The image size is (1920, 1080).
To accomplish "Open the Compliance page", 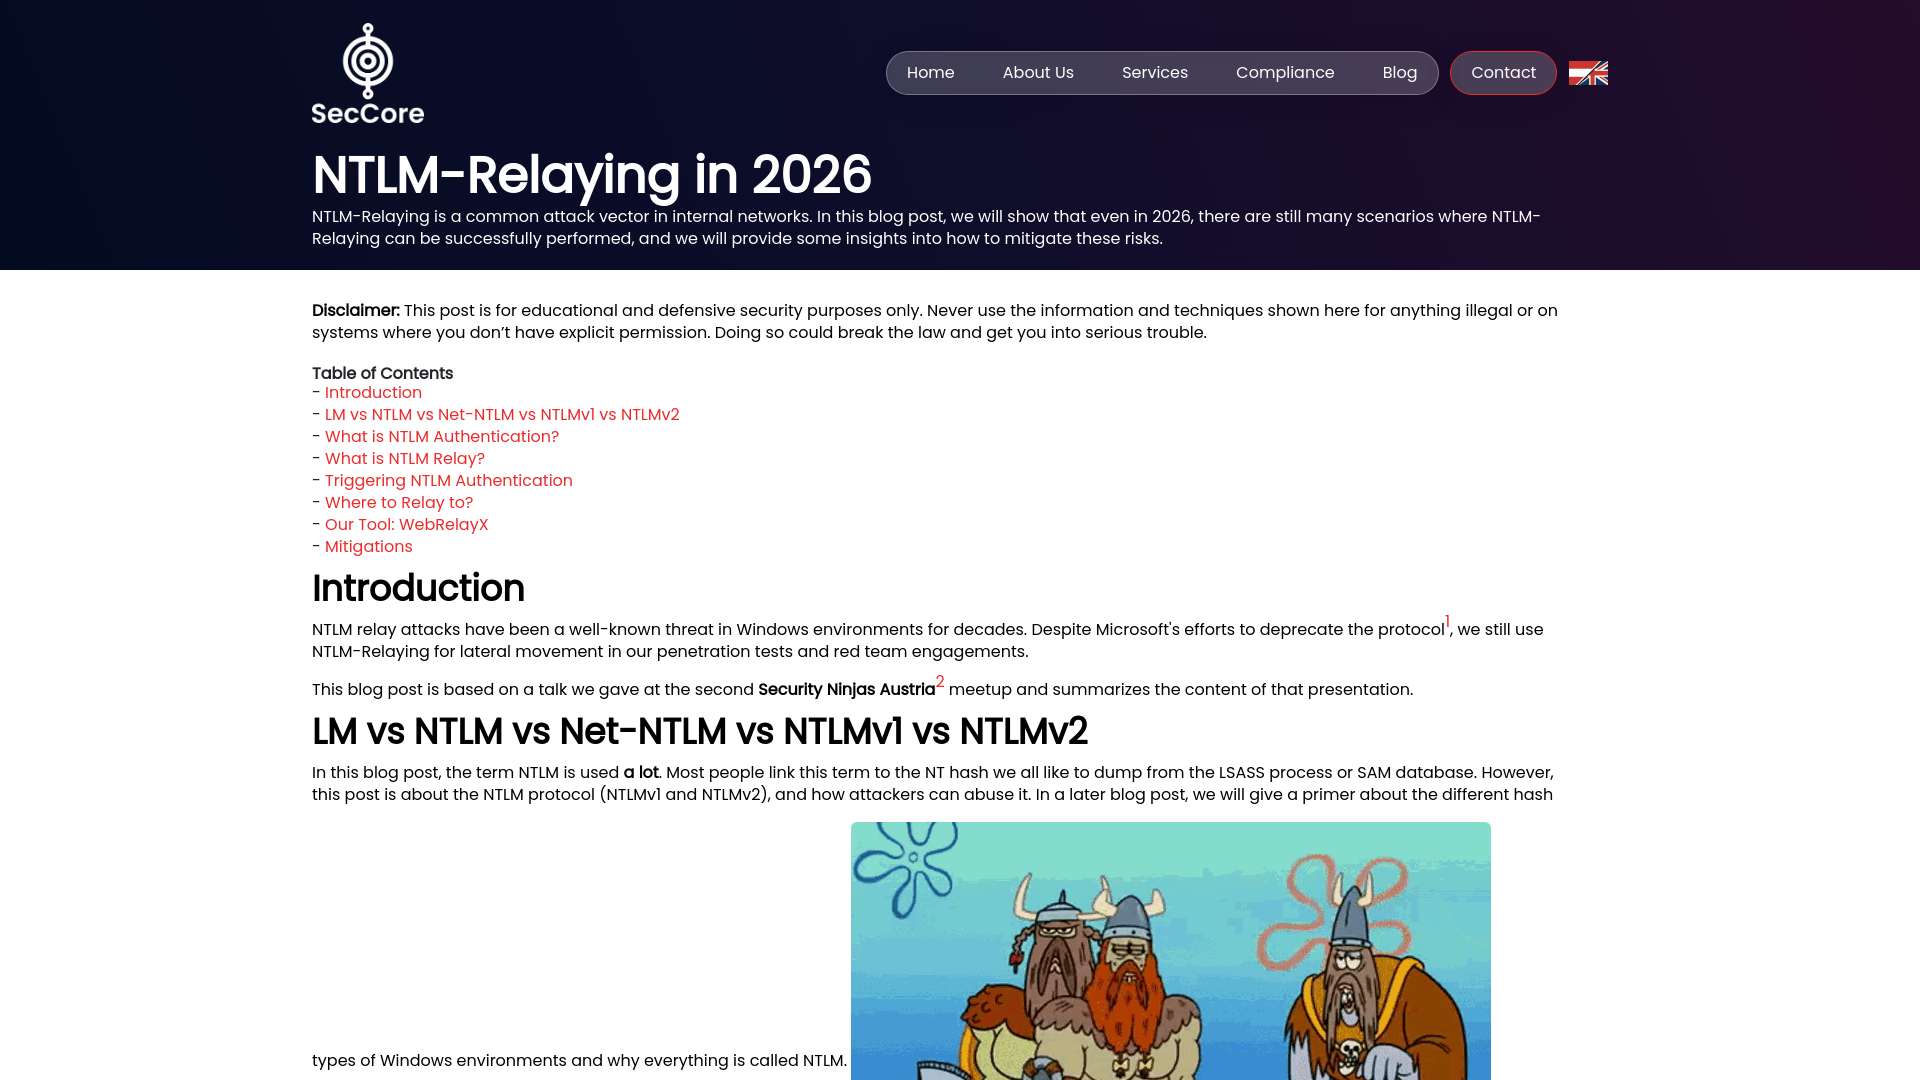I will [1285, 72].
